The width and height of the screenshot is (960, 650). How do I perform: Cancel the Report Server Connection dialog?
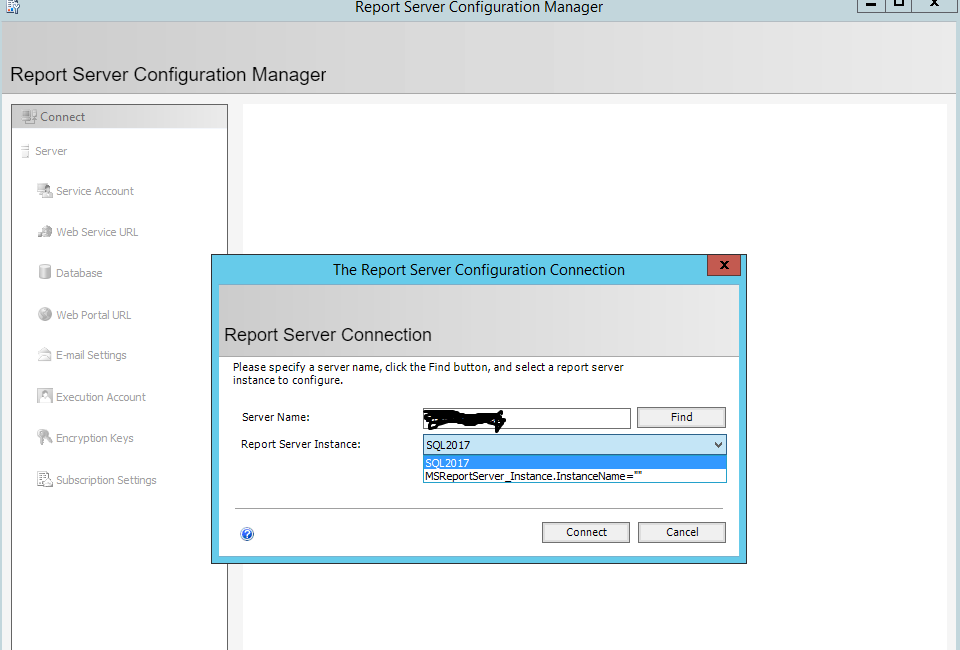click(x=681, y=532)
